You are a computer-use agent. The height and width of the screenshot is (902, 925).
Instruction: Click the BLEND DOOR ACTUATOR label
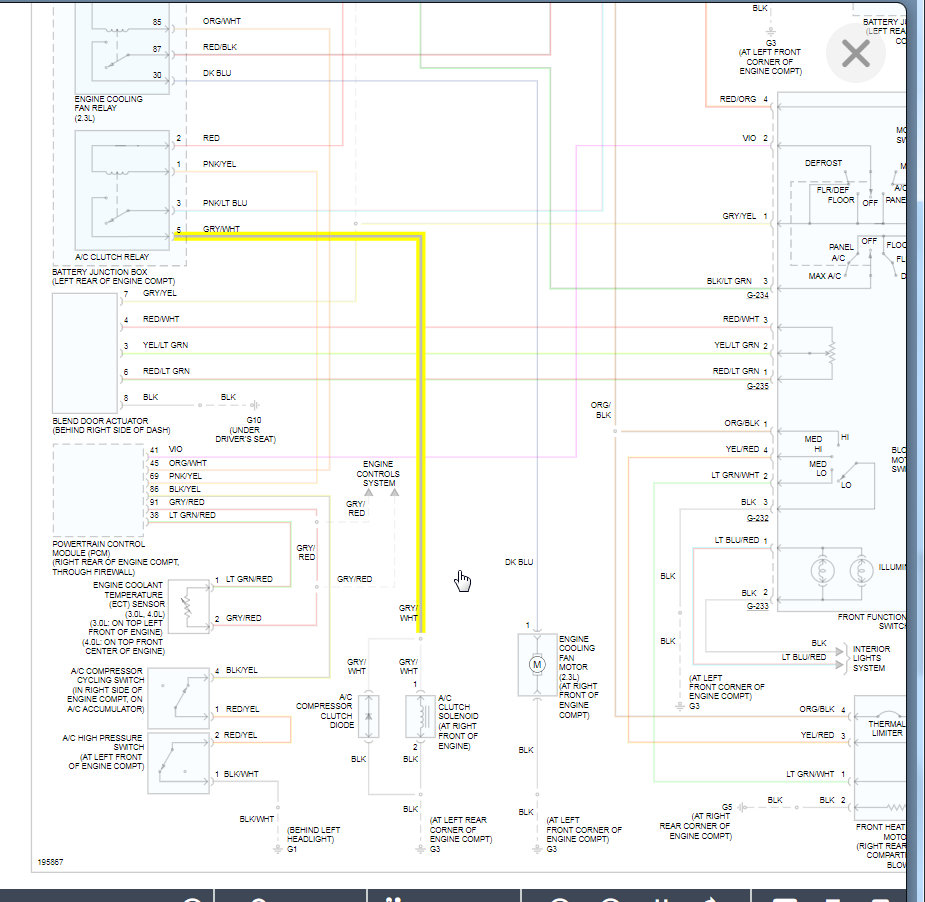[x=111, y=425]
